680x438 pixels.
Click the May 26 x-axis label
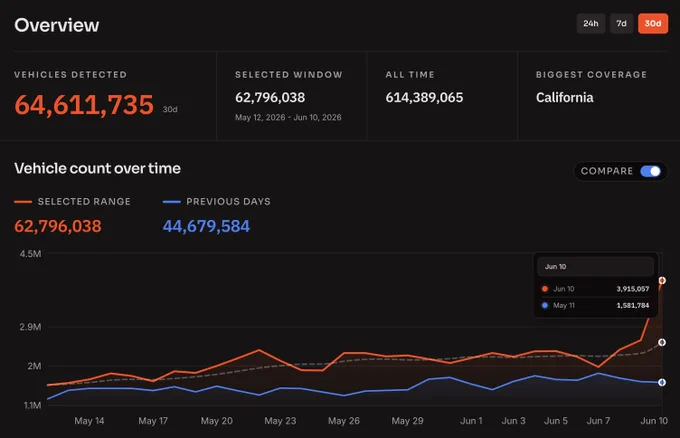[344, 421]
